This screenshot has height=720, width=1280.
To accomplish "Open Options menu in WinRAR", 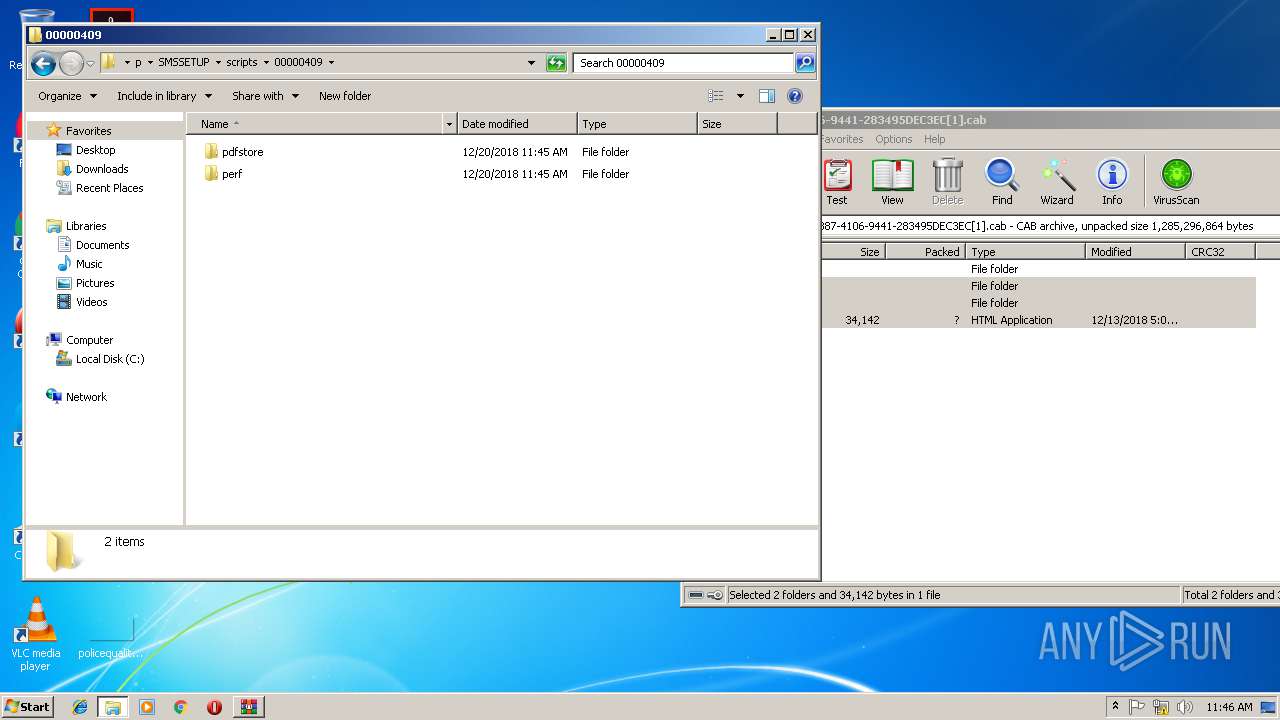I will pyautogui.click(x=893, y=139).
